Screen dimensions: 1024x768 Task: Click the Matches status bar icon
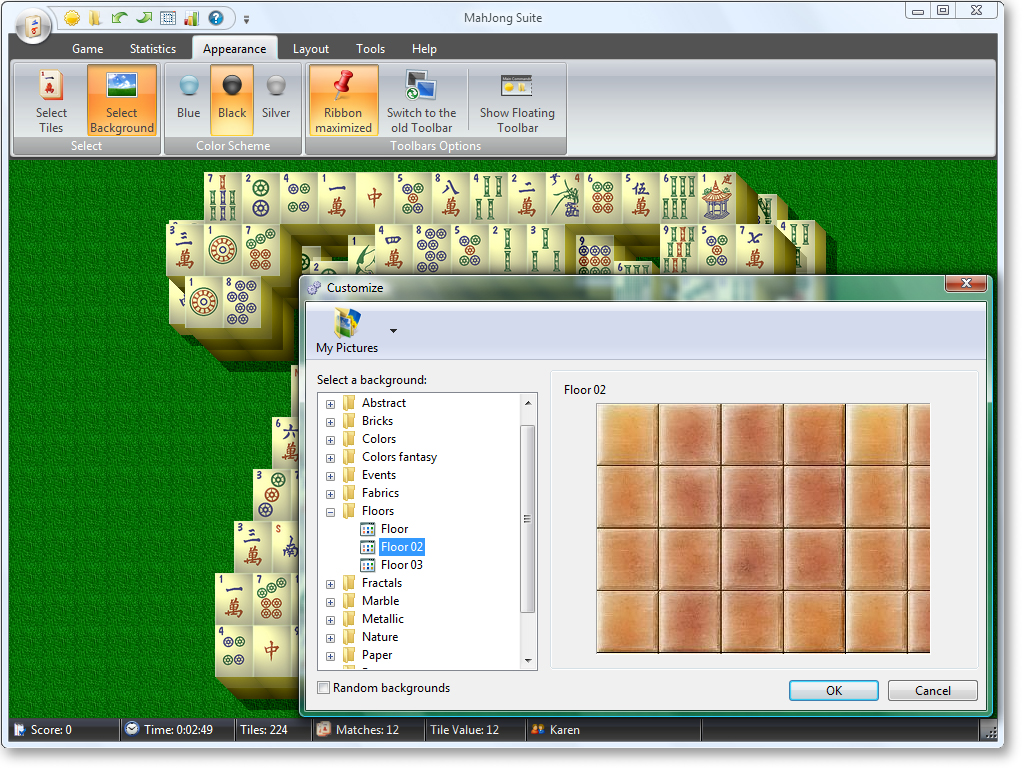[x=324, y=729]
